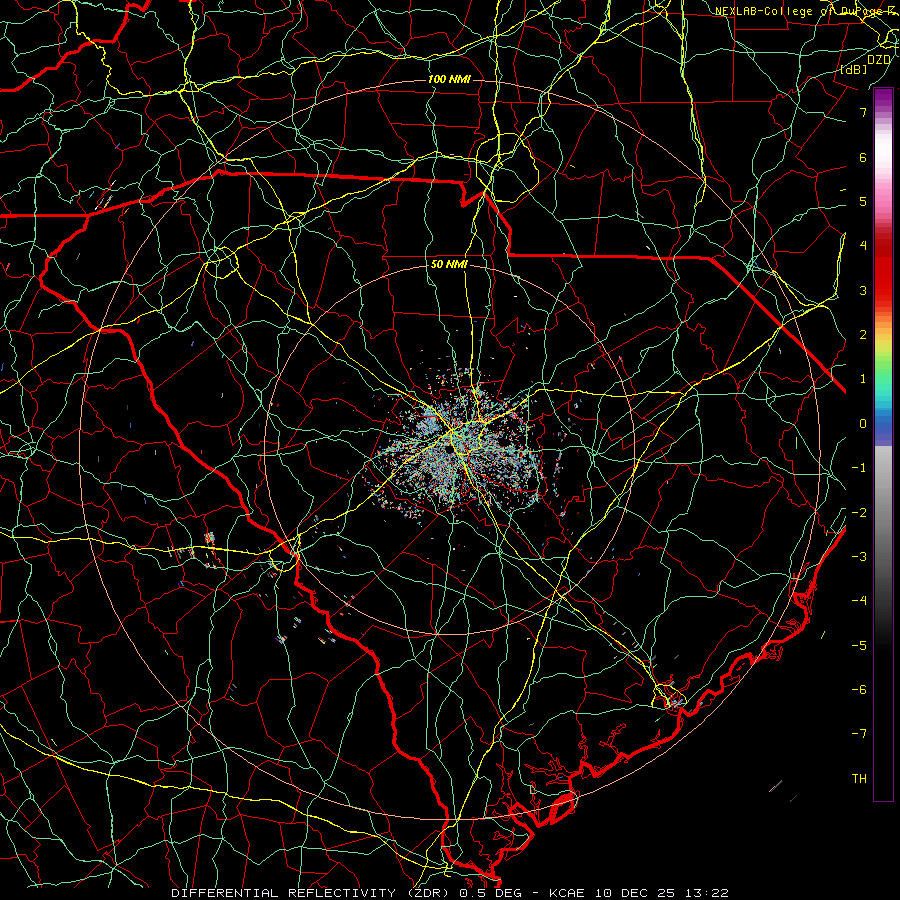Click the [dB] units label

pos(854,69)
